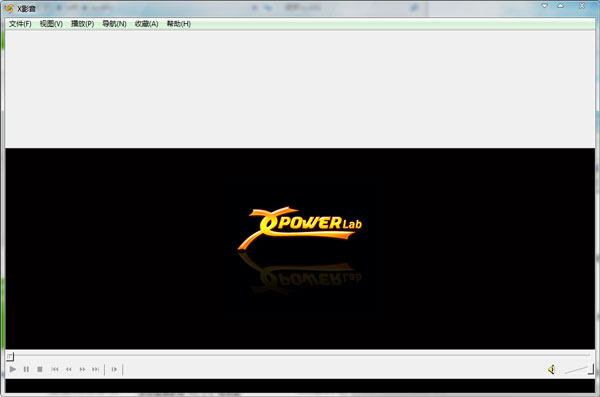Minimize the window with the down-arrow button

pos(545,6)
